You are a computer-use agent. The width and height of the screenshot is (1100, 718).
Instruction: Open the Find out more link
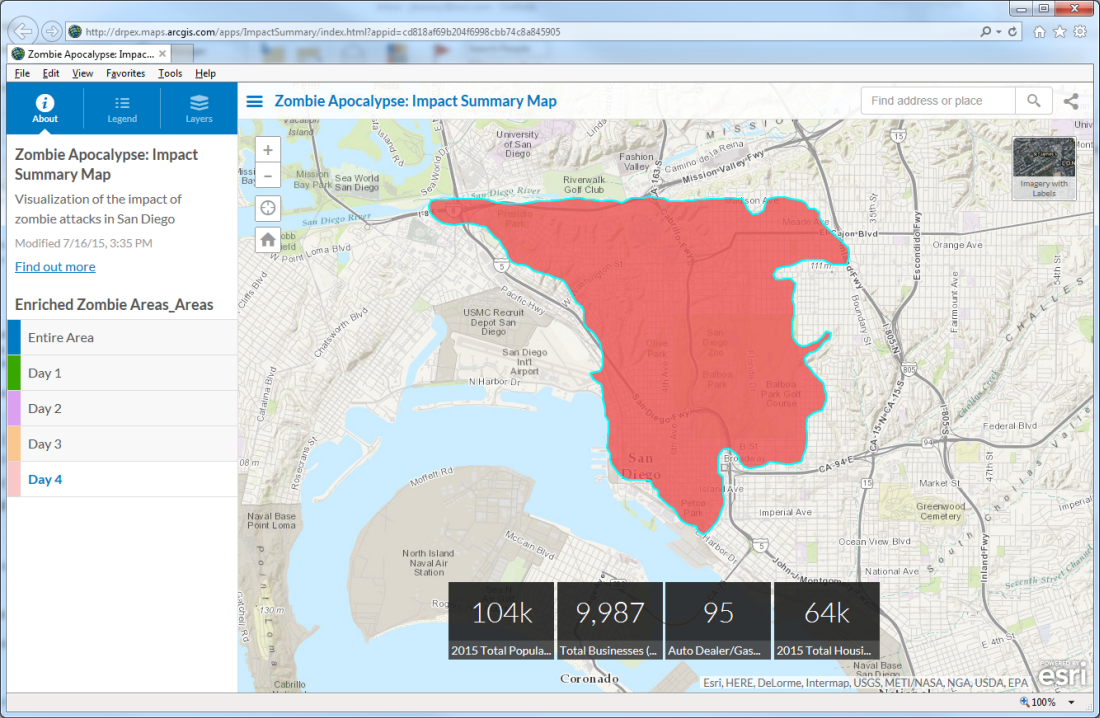[x=55, y=267]
